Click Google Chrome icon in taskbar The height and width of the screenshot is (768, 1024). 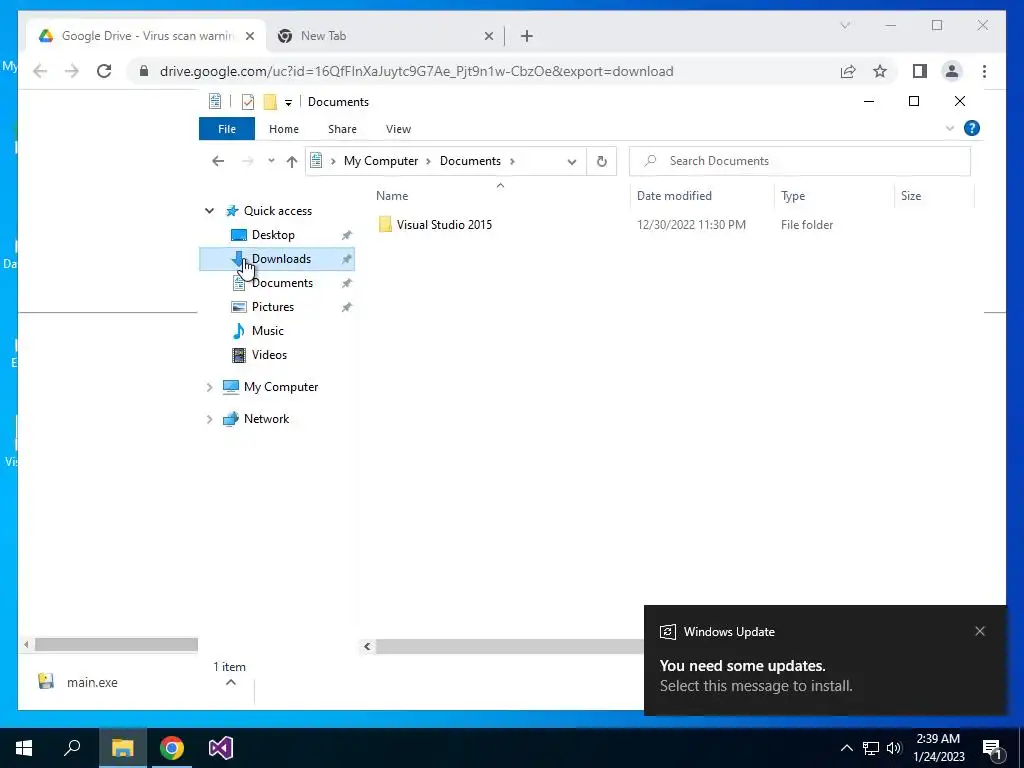coord(172,748)
